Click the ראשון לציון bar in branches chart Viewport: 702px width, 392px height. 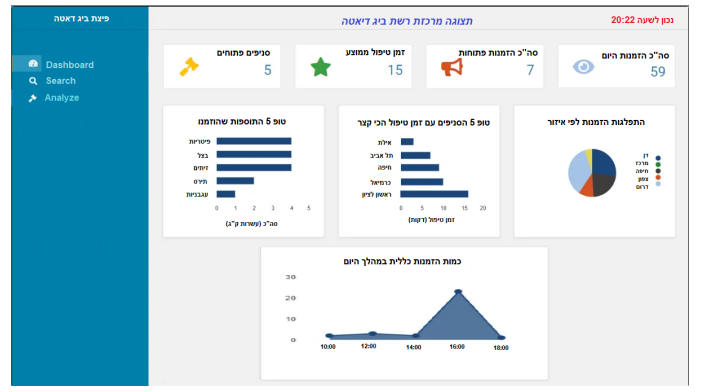coord(434,194)
